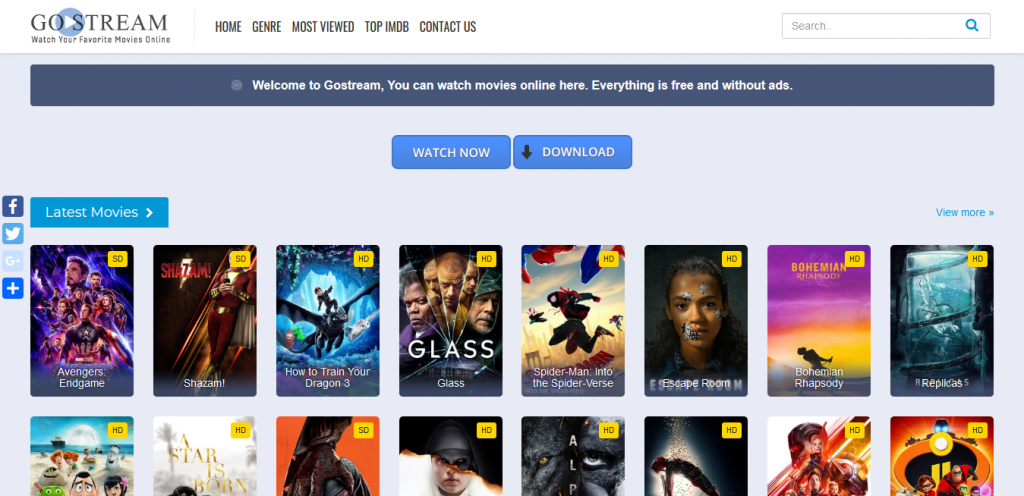Focus the Search input field
The image size is (1024, 496).
886,26
